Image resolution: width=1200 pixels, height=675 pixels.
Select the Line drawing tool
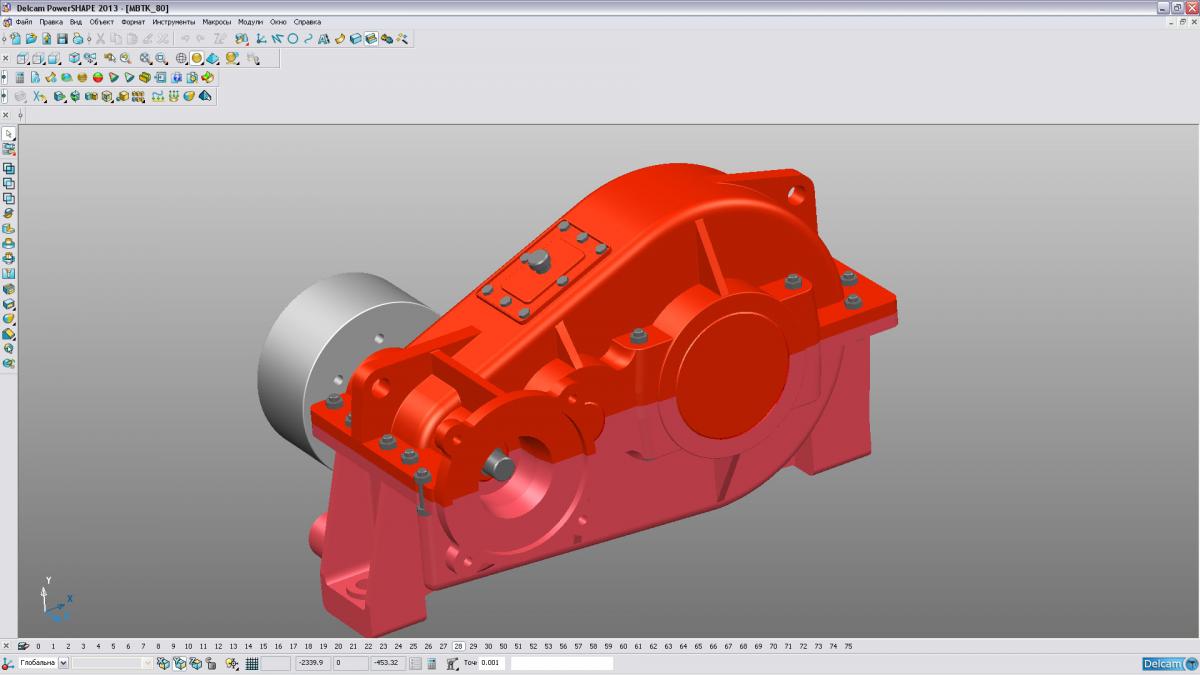277,39
